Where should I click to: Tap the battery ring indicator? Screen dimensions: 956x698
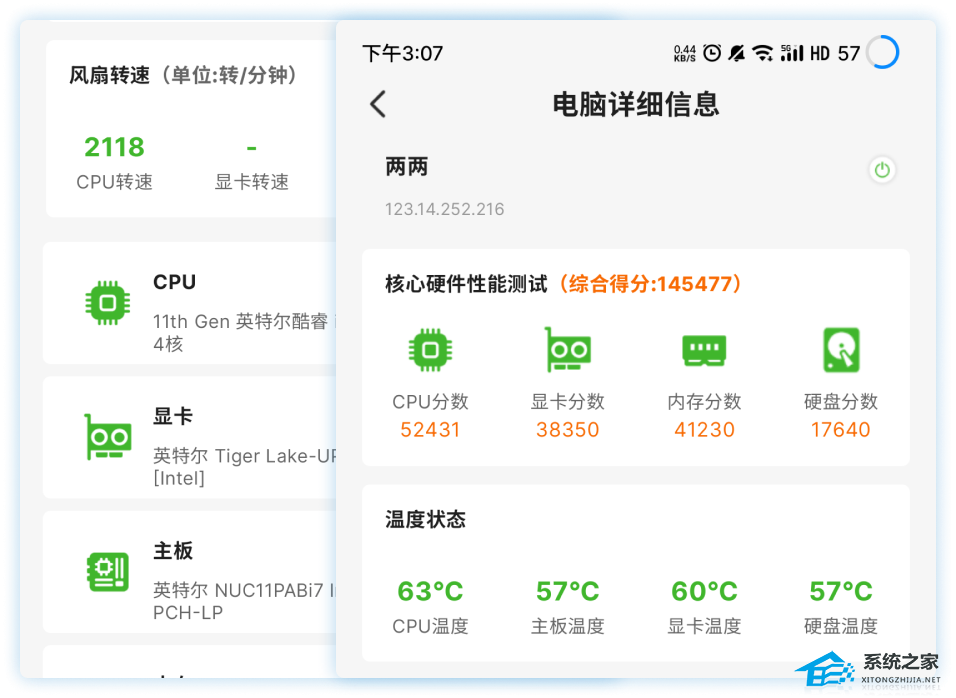point(883,52)
